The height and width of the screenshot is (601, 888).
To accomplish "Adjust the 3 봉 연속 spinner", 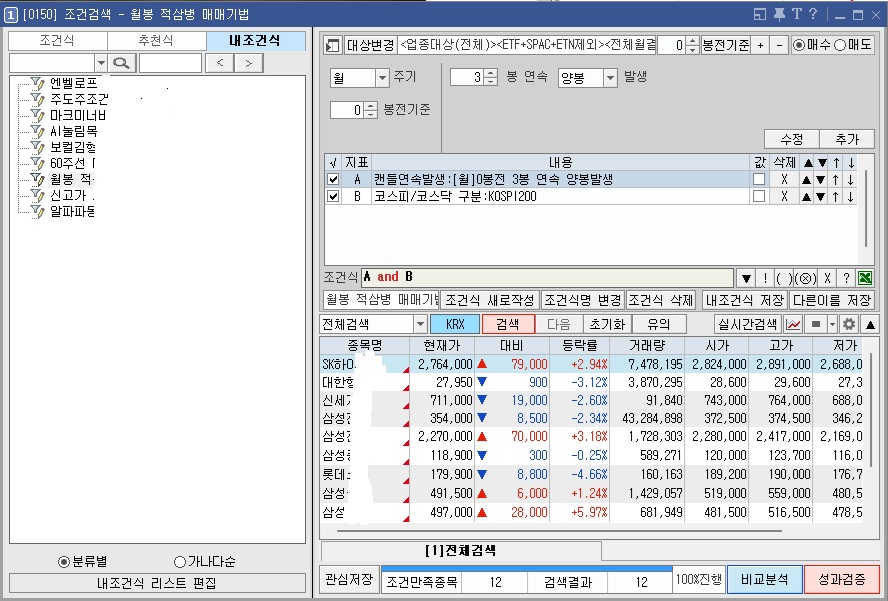I will [491, 78].
